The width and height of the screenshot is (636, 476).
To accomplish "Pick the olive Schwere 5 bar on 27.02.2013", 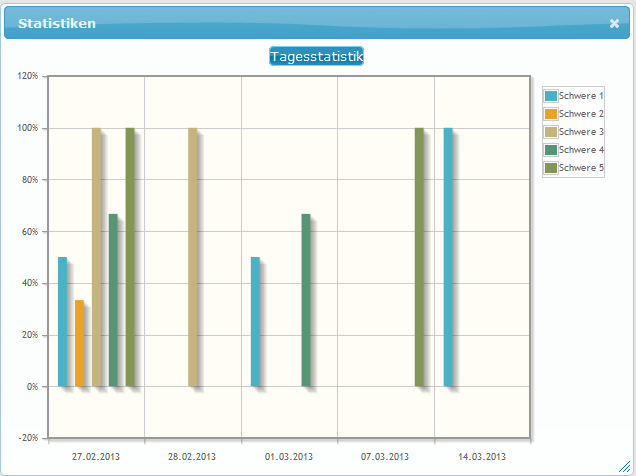I will [x=130, y=257].
